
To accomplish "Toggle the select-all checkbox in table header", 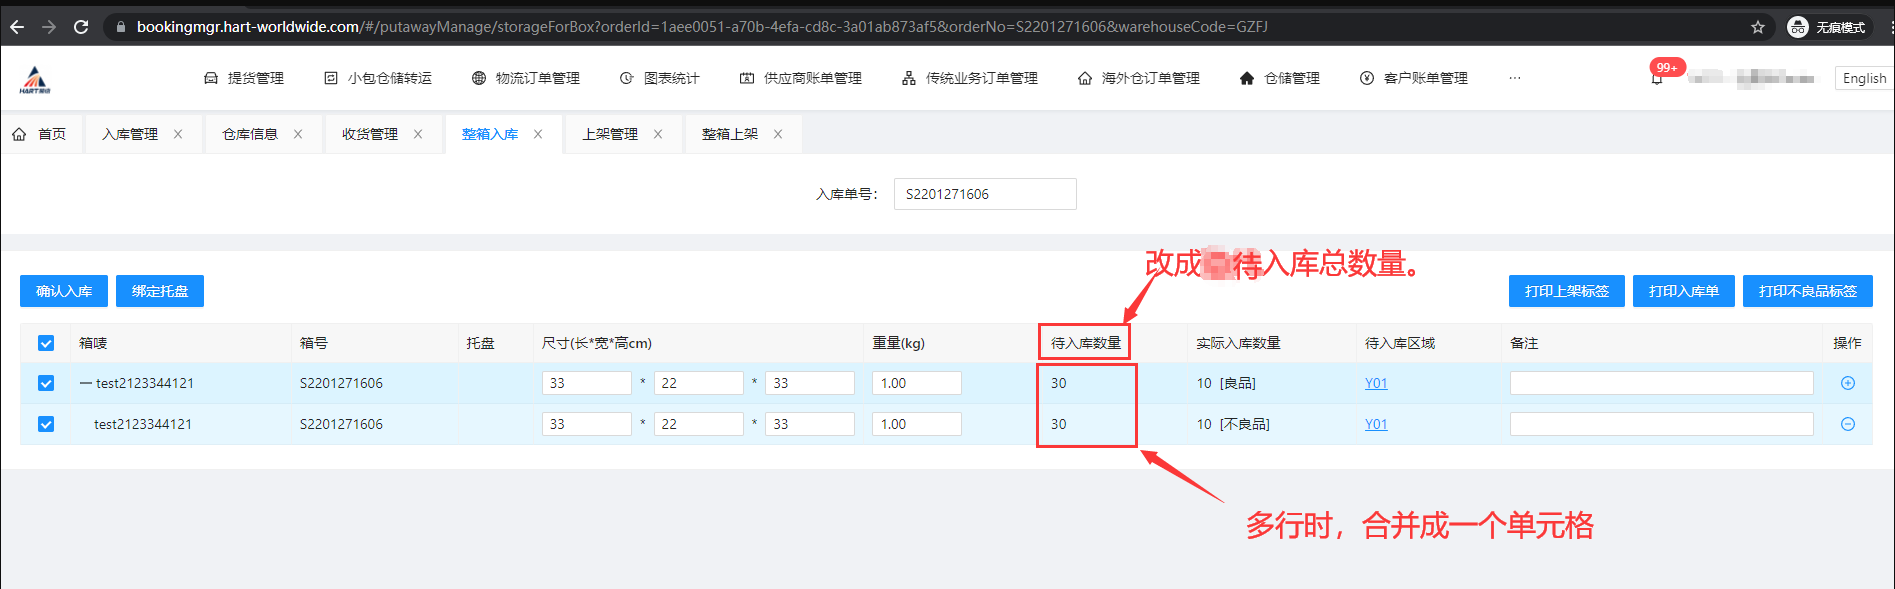I will pyautogui.click(x=46, y=343).
